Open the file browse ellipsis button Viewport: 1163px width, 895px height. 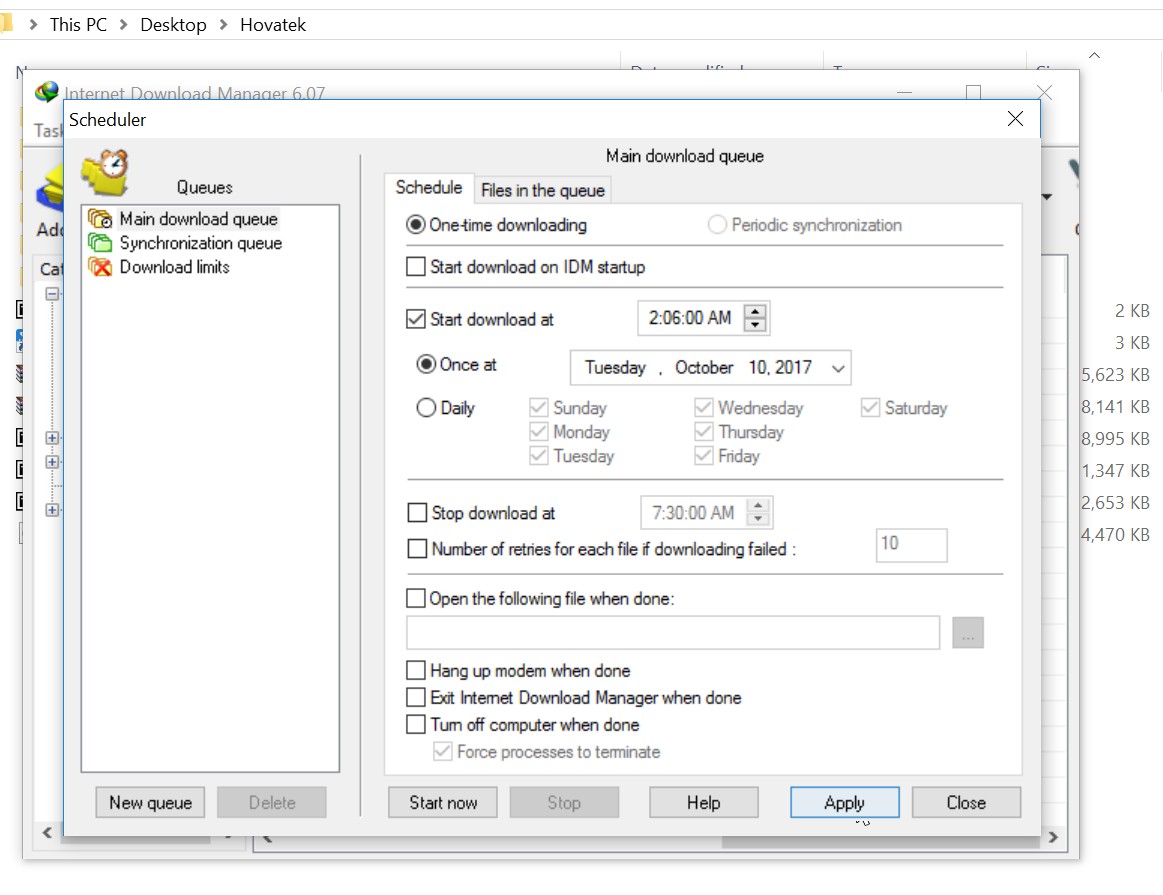click(967, 632)
